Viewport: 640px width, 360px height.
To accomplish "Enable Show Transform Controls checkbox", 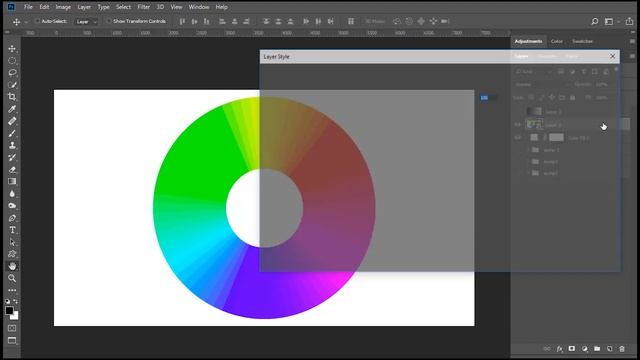I will (x=109, y=21).
